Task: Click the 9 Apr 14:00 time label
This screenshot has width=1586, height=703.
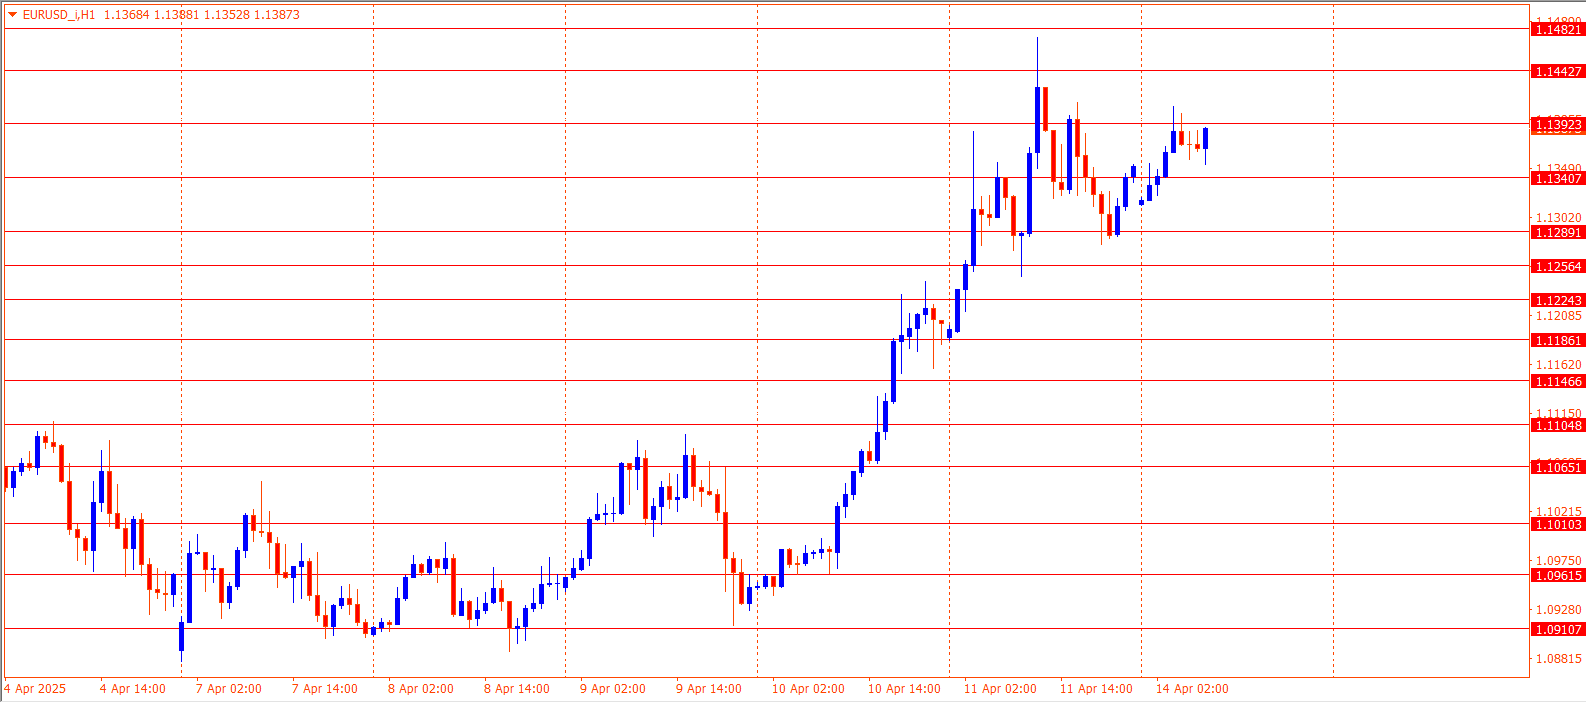Action: point(709,689)
